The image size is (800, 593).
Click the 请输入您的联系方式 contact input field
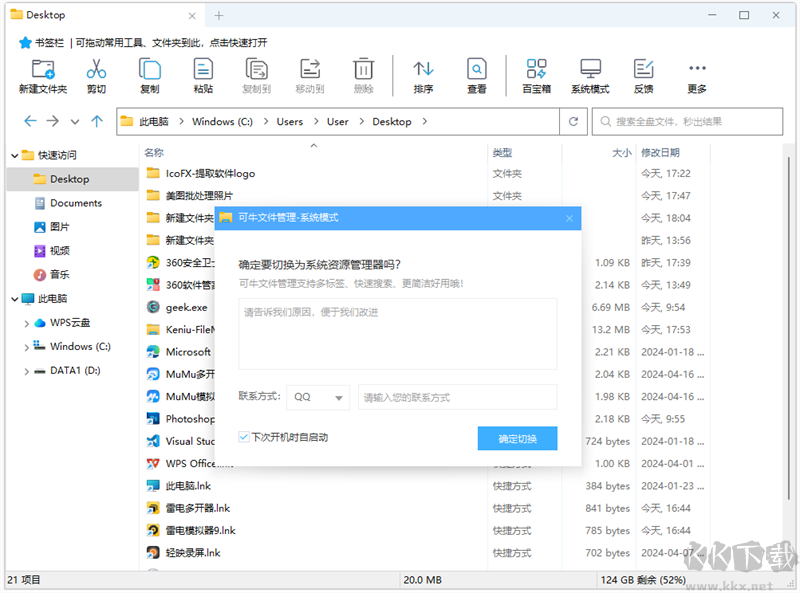(x=457, y=397)
